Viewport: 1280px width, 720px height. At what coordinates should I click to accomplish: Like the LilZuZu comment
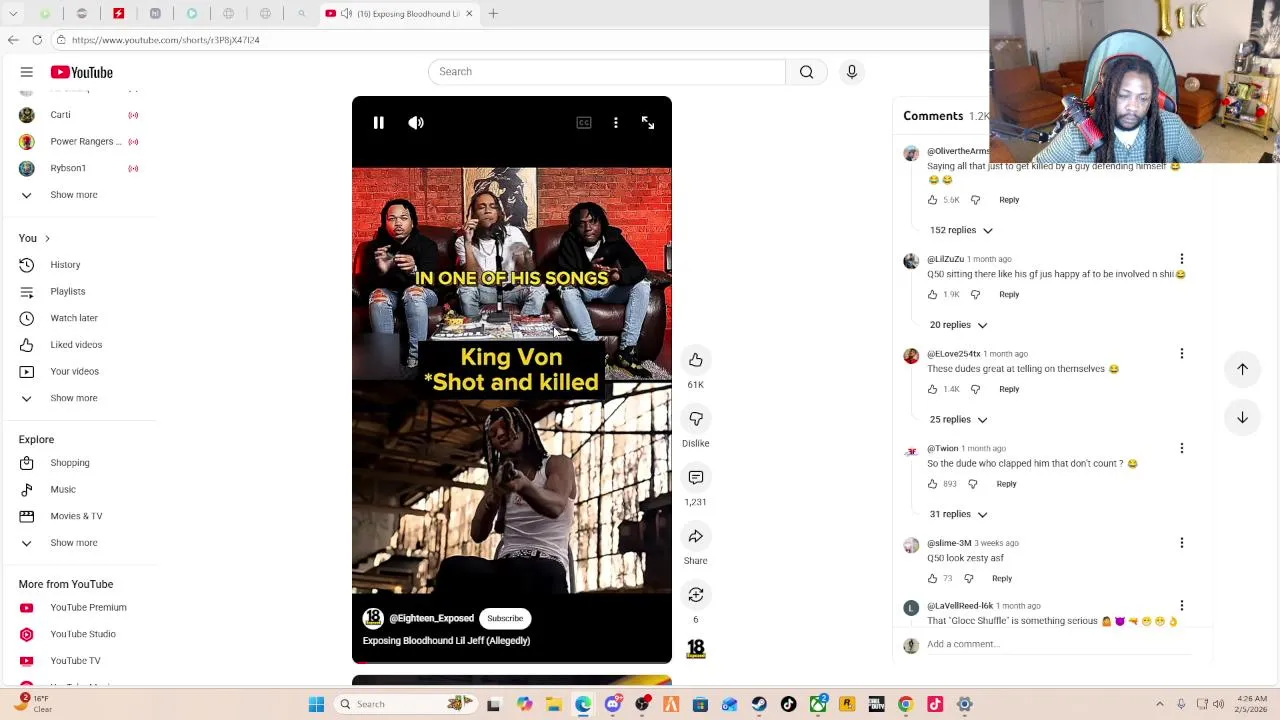click(x=933, y=294)
